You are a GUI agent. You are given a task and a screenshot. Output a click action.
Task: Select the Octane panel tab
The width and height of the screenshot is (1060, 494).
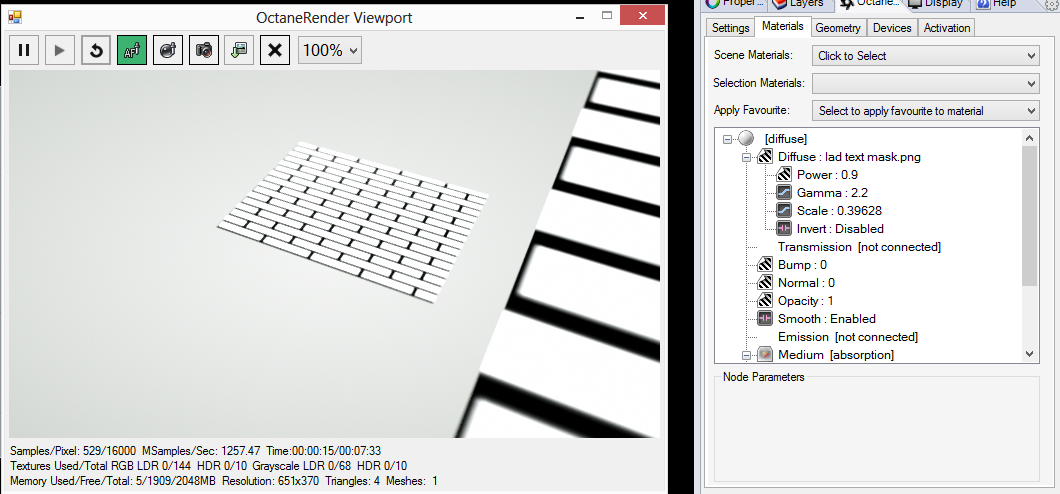(869, 4)
